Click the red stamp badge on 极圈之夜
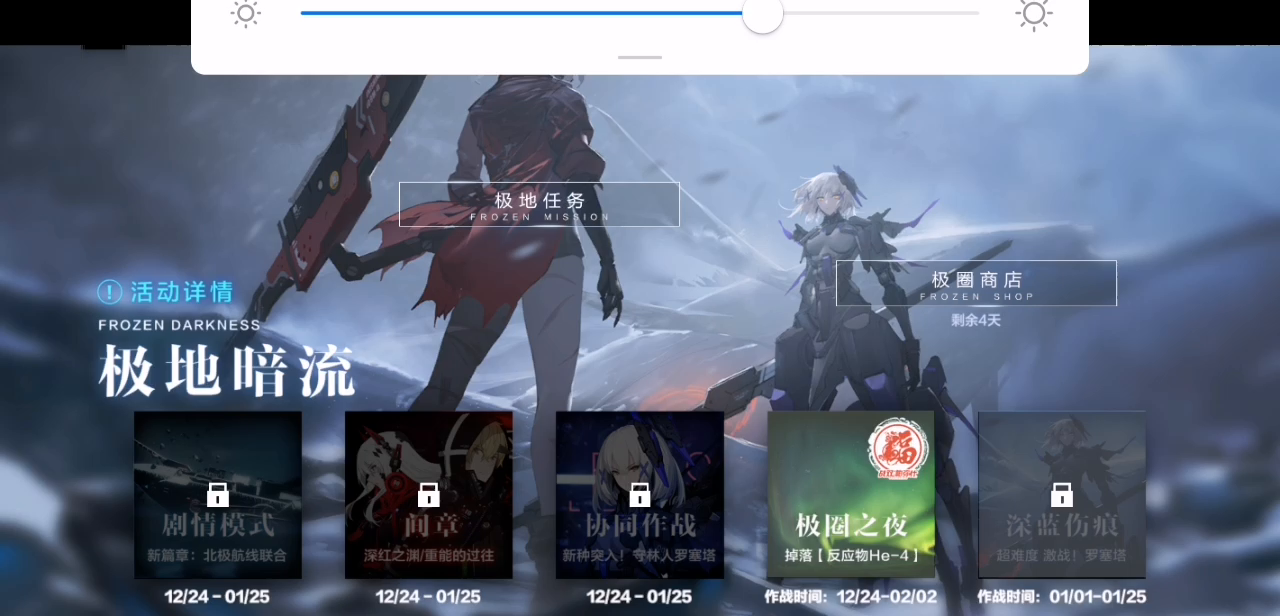Screen dimensions: 1280x616 899,448
